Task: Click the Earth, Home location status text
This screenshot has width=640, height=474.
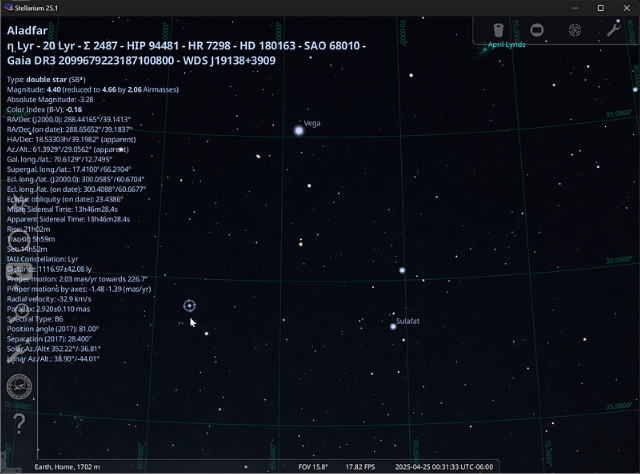Action: (x=70, y=467)
